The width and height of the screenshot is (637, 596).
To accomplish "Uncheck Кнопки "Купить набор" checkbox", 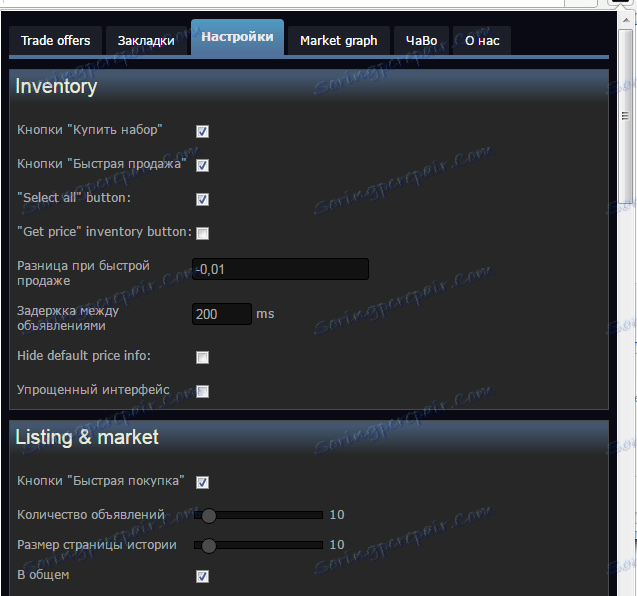I will 202,131.
